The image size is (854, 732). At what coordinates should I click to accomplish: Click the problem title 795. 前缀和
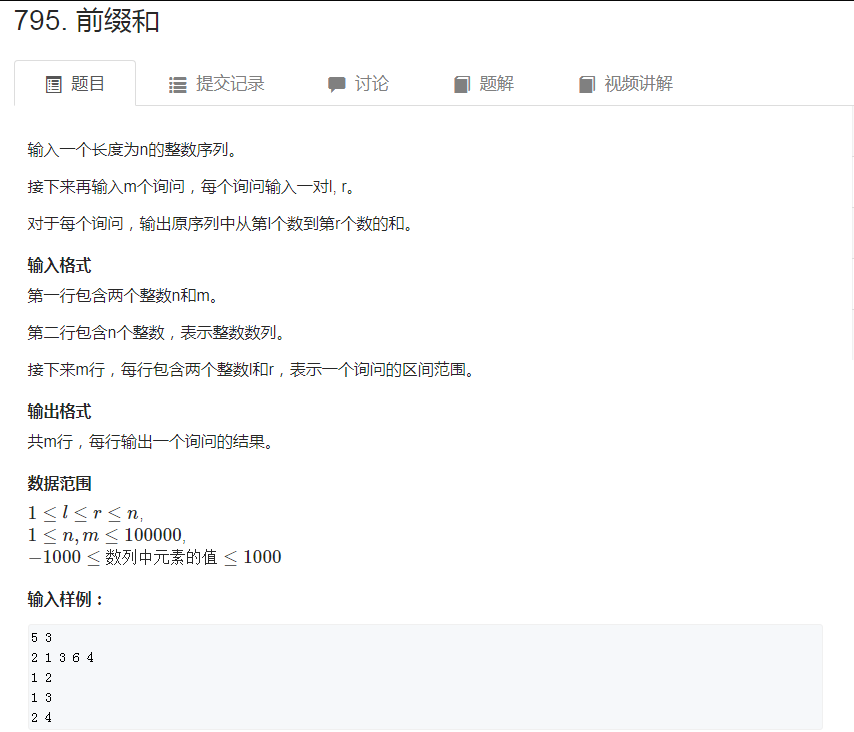click(x=86, y=18)
